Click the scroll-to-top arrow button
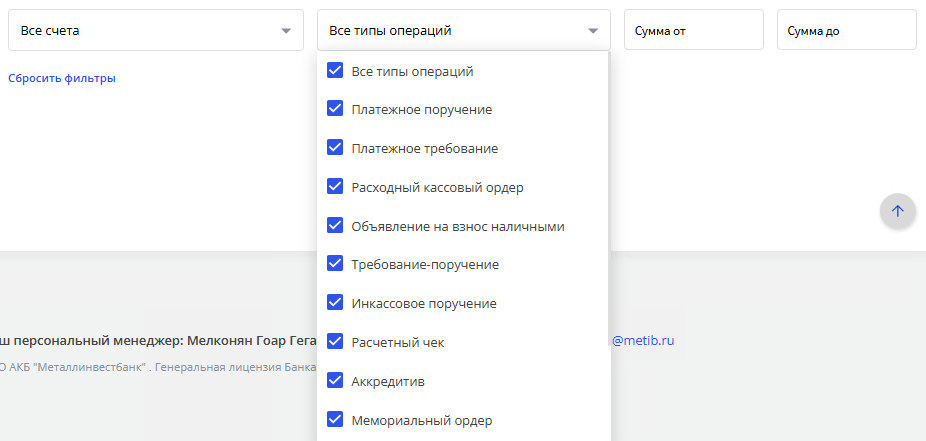The height and width of the screenshot is (441, 926). [898, 211]
